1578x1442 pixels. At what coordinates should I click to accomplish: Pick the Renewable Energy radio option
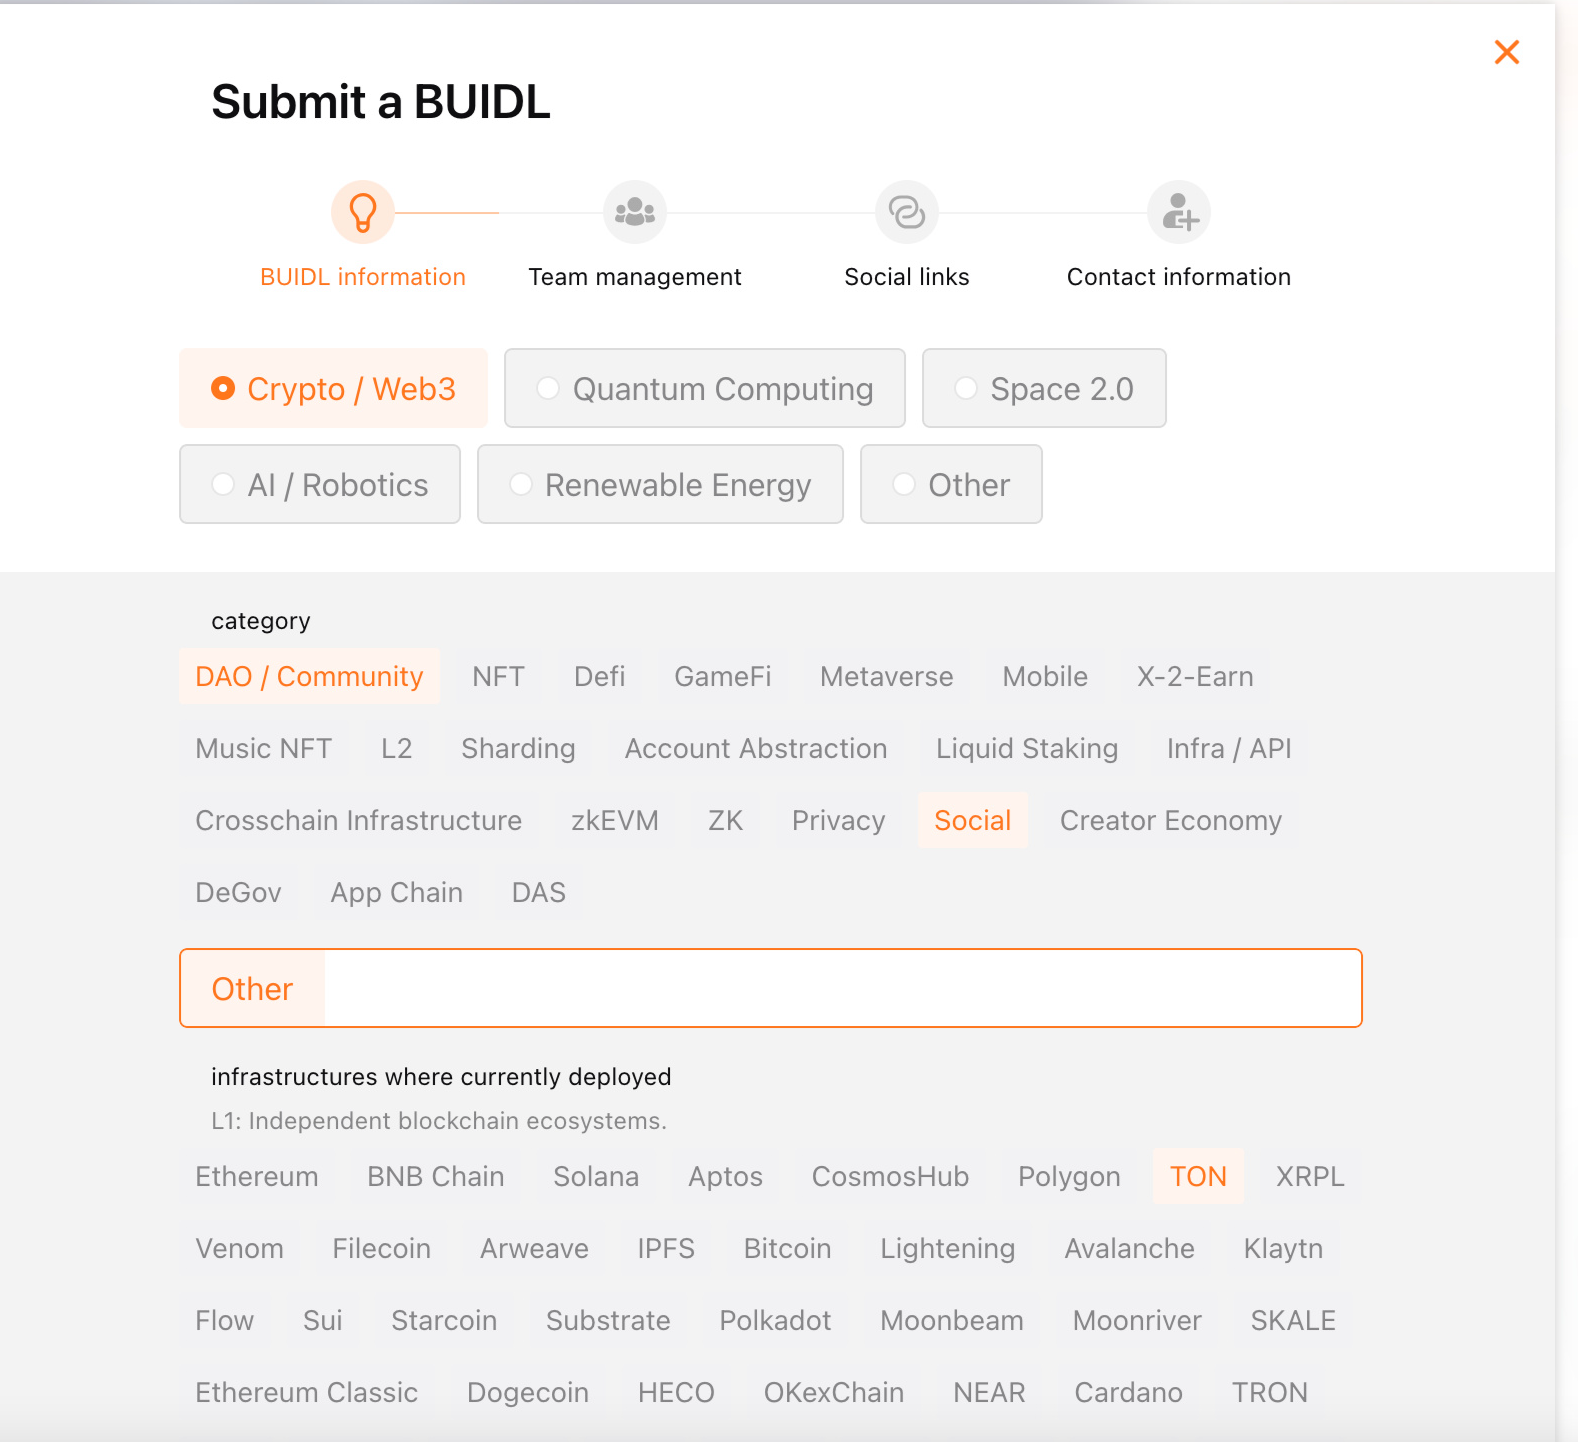(x=660, y=484)
